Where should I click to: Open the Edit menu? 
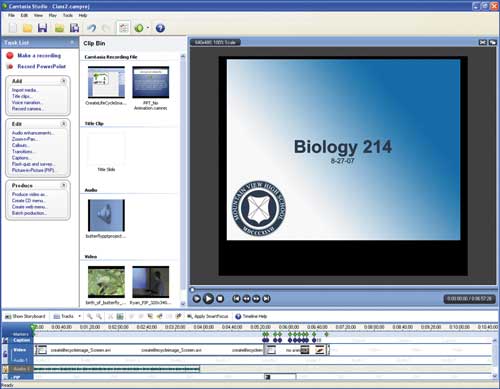click(x=24, y=15)
